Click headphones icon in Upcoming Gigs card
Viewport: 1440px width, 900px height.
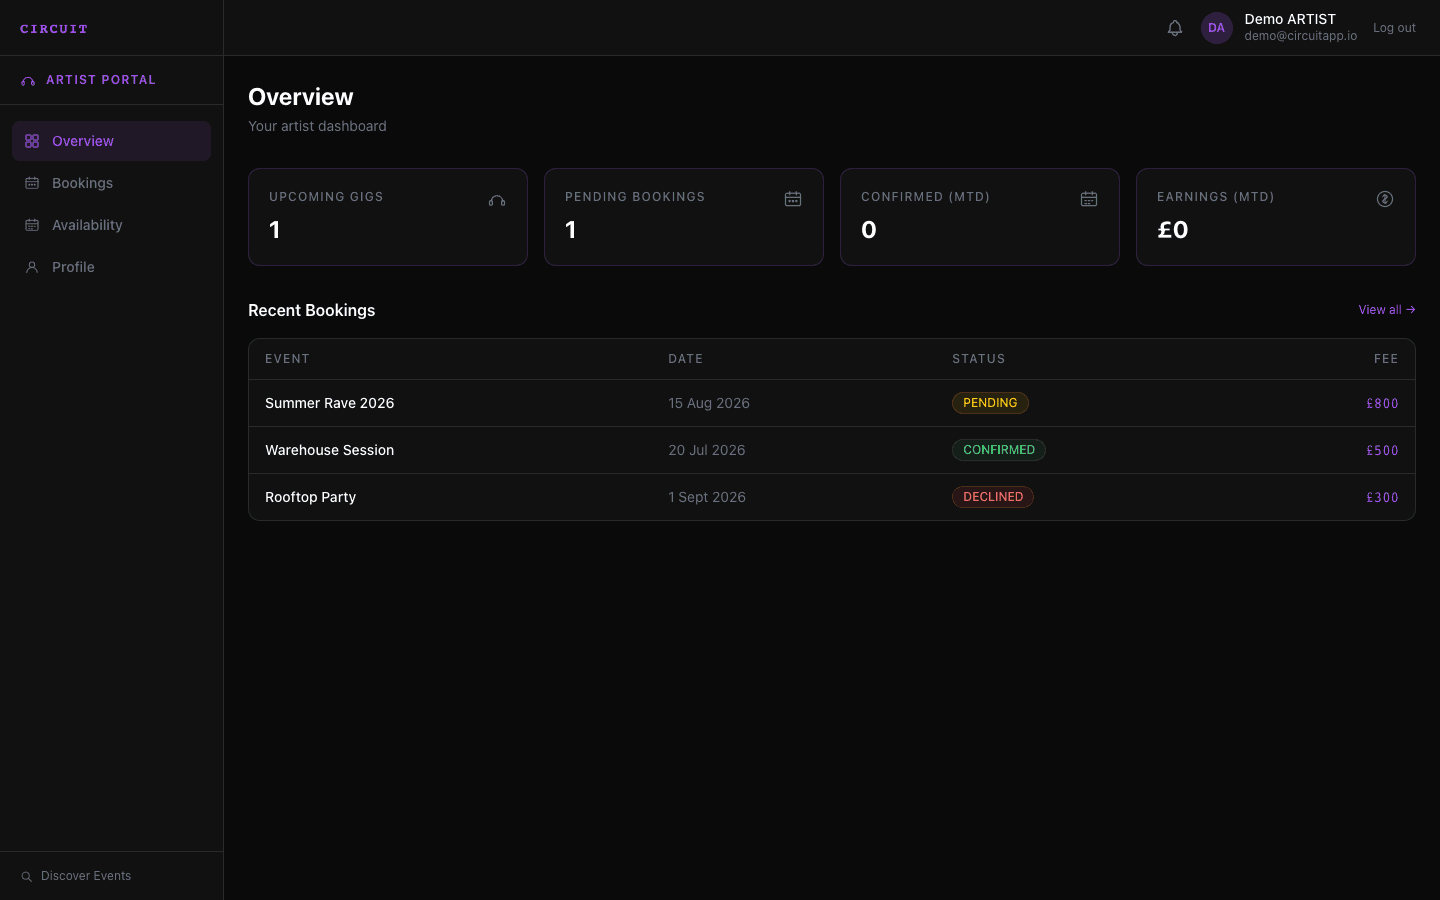[x=497, y=199]
